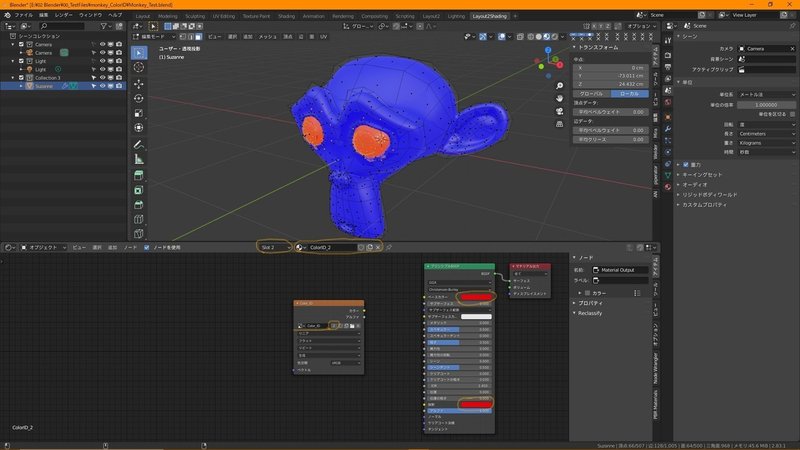Open the メッシュ menu in viewport header
This screenshot has height=450, width=800.
click(x=267, y=37)
